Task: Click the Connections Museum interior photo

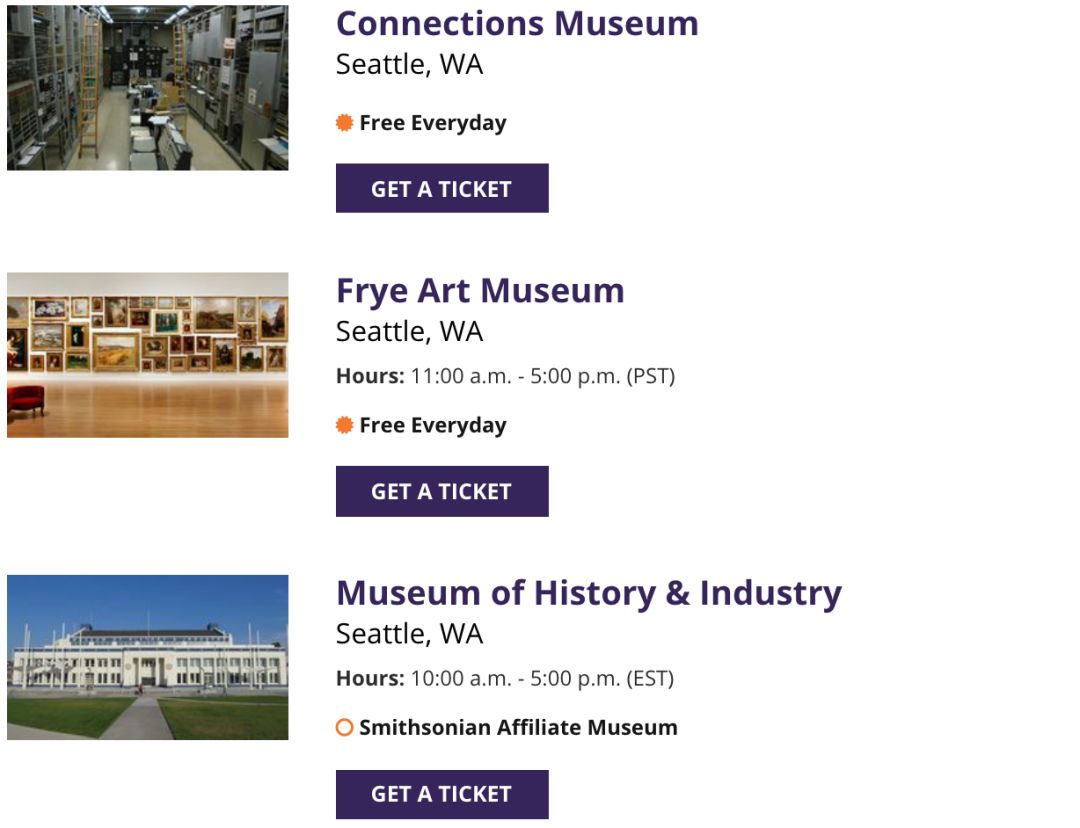Action: [x=147, y=87]
